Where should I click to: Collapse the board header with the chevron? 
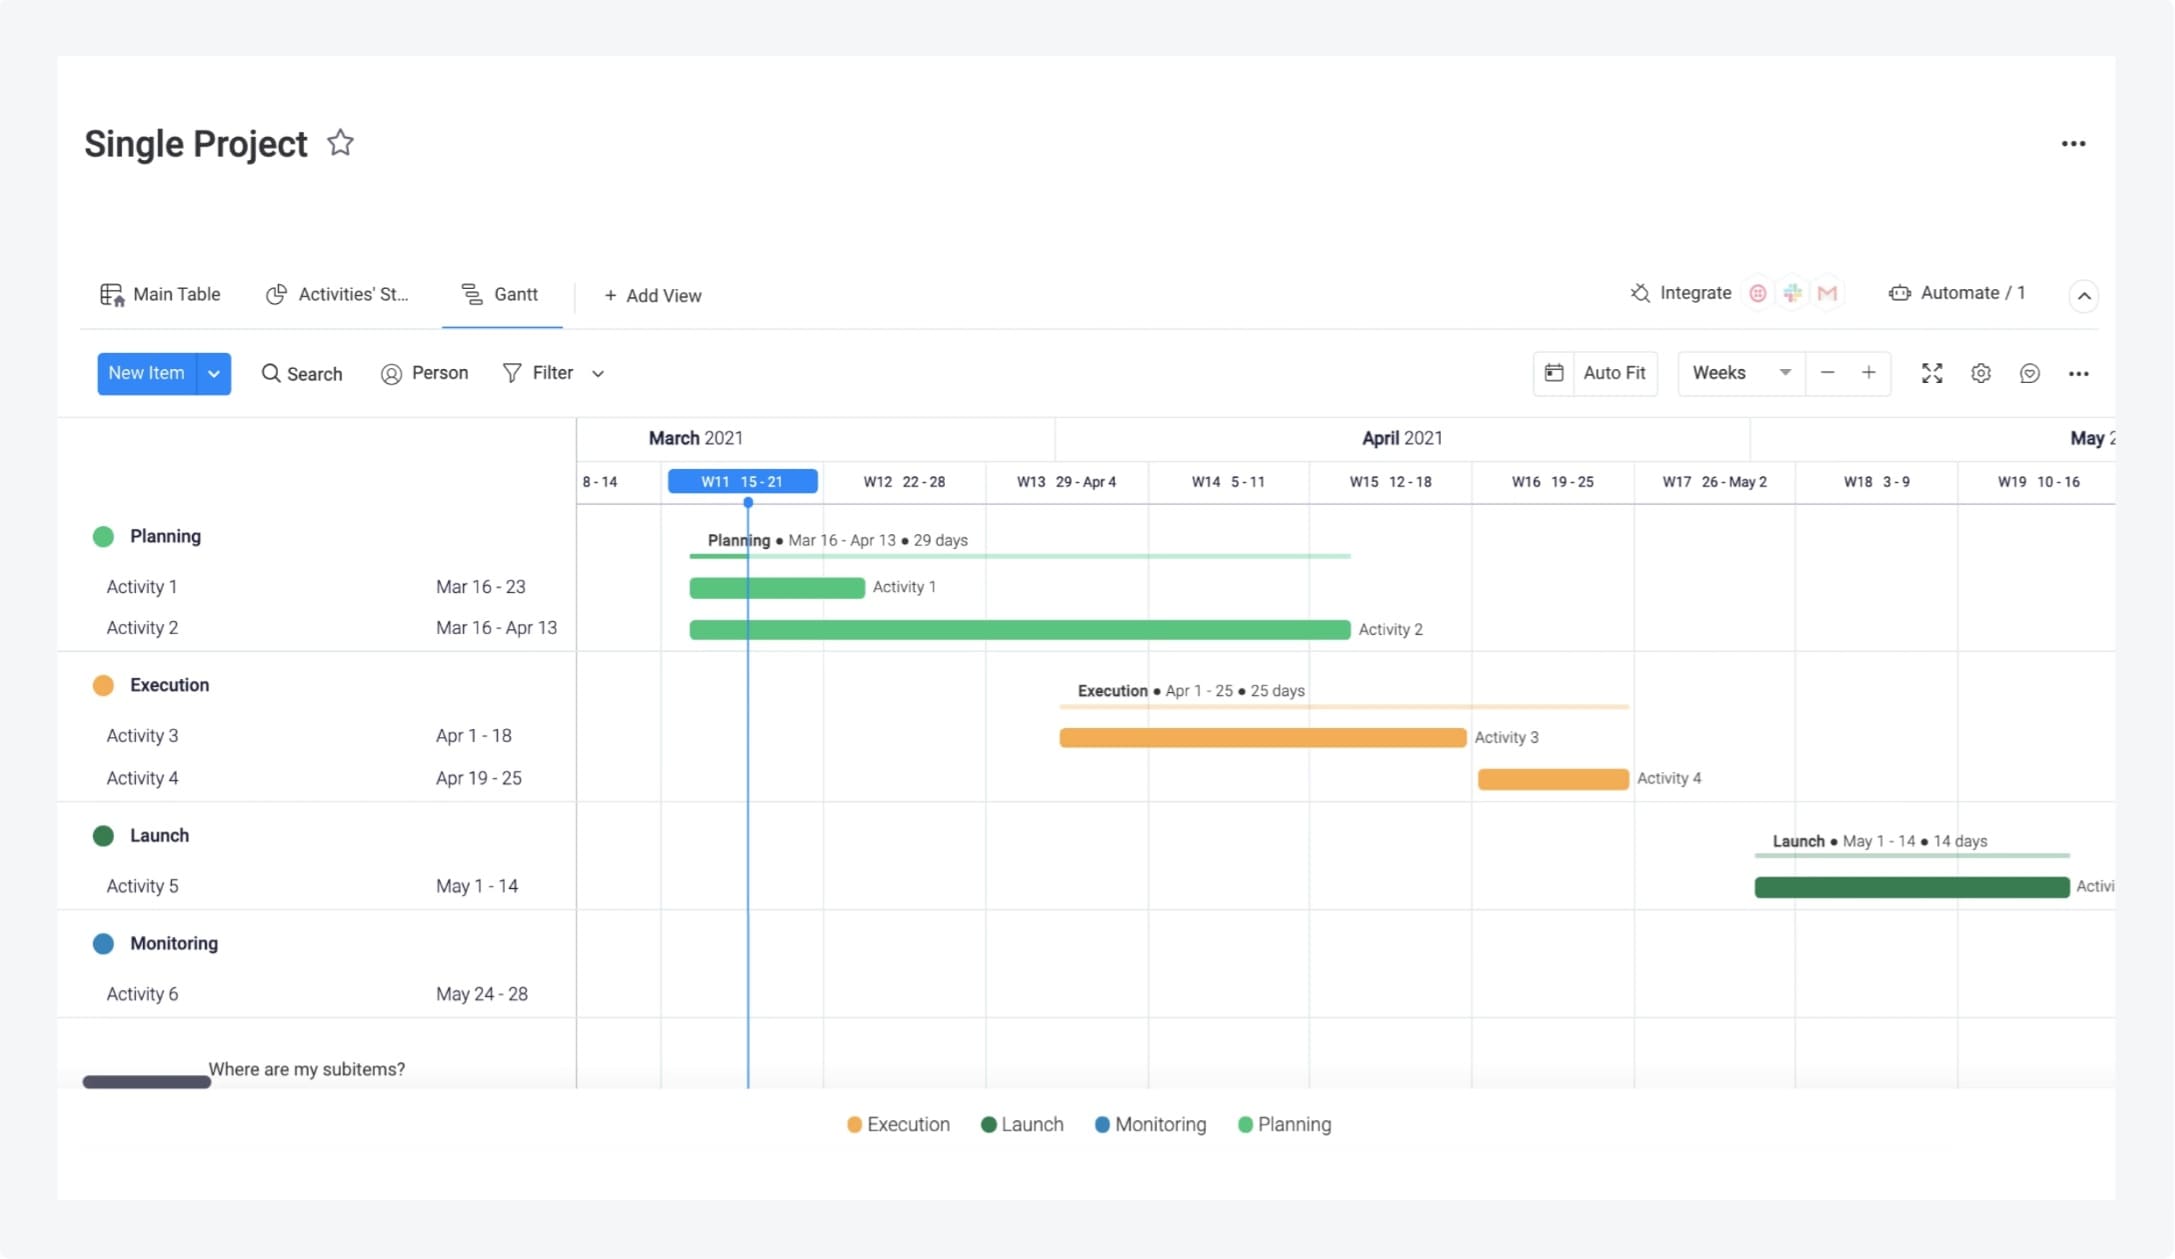[x=2085, y=295]
